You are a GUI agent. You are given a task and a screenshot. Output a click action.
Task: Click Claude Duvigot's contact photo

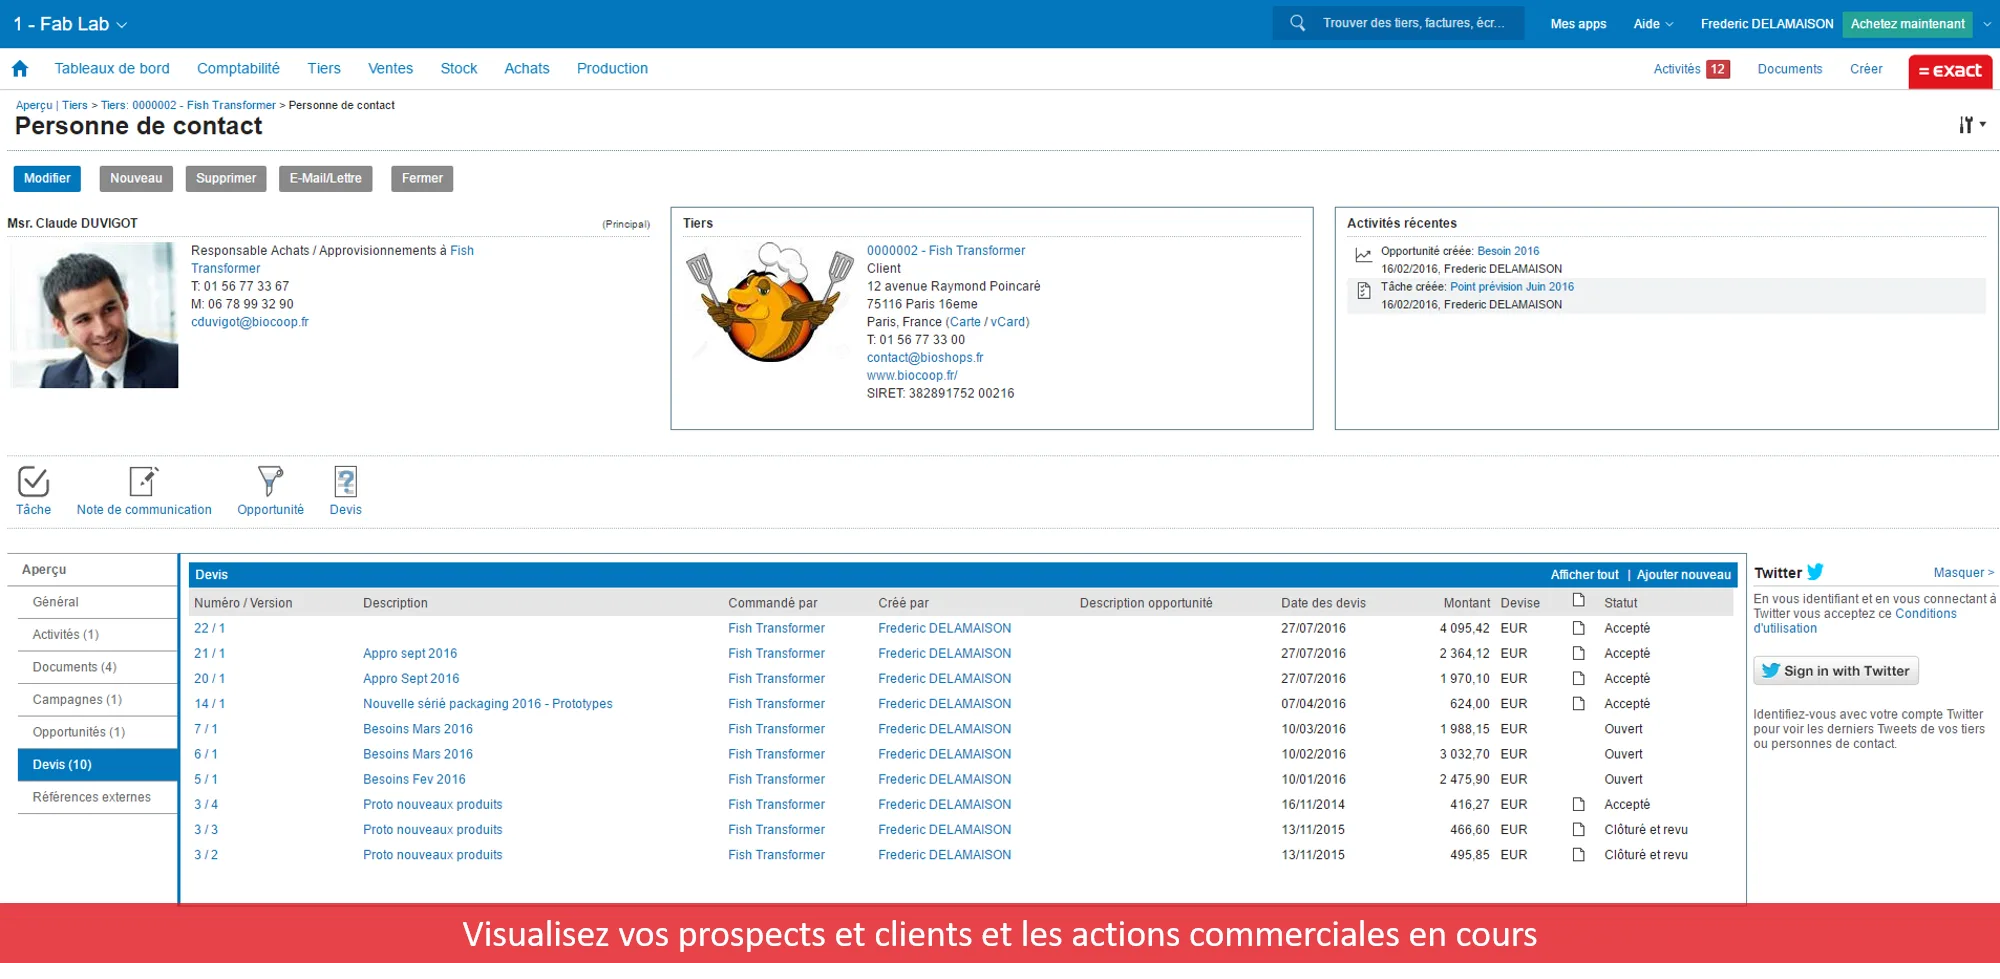94,316
